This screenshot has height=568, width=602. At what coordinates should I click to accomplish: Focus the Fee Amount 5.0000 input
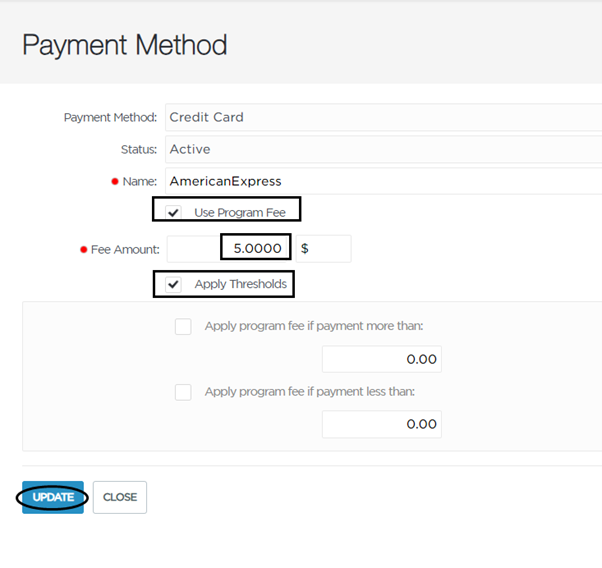coord(229,249)
